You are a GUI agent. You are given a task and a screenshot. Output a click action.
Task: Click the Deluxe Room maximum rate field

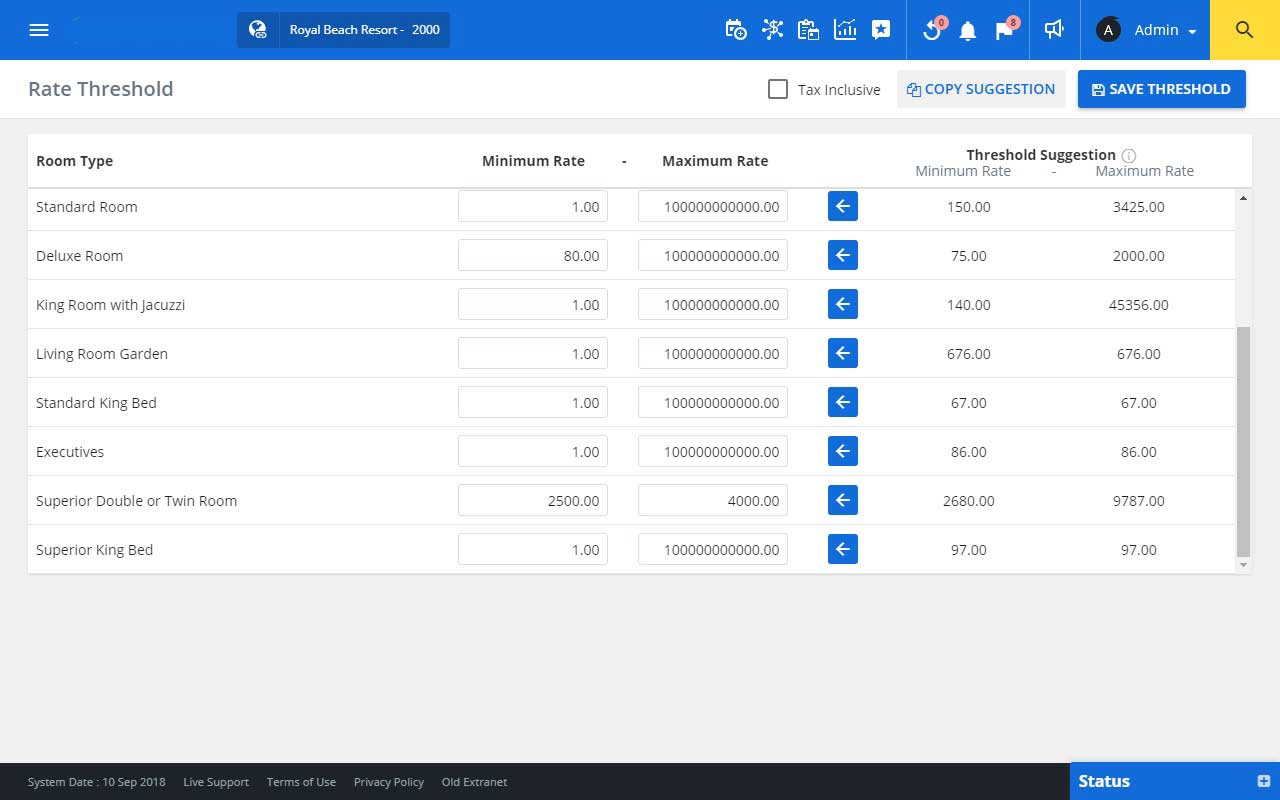point(713,255)
